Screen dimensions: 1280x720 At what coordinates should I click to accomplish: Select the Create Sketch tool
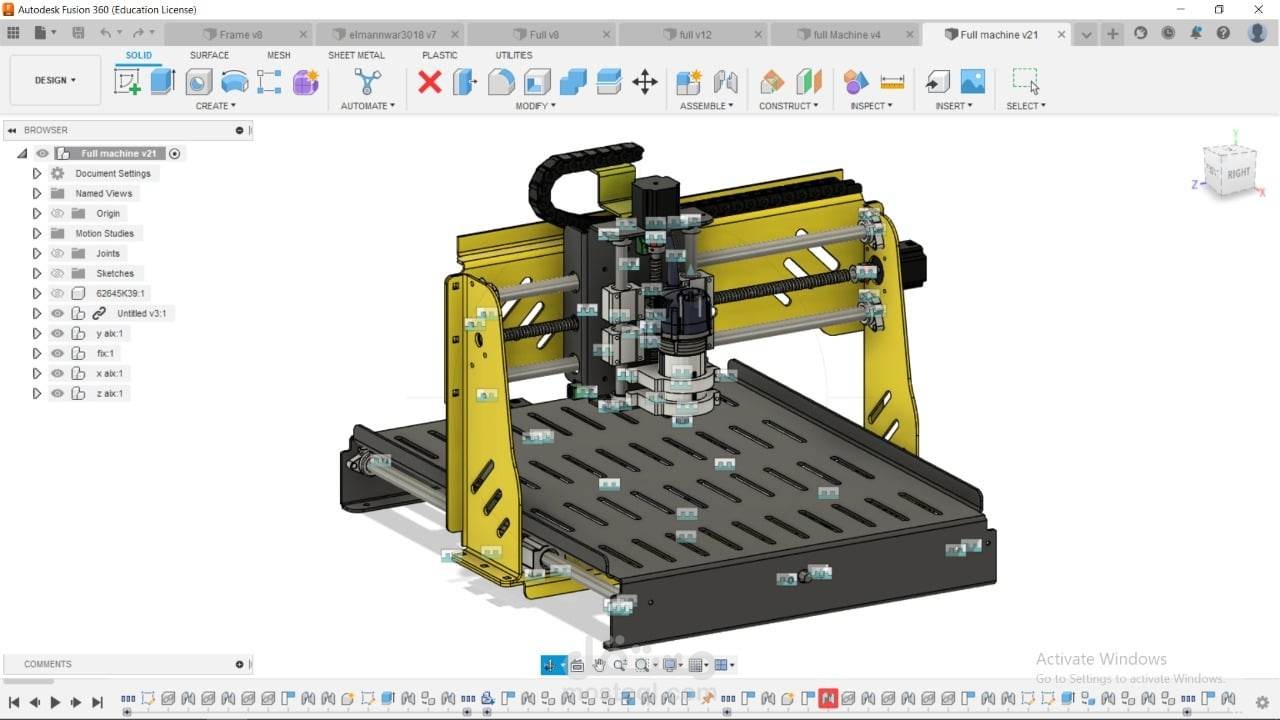coord(127,82)
